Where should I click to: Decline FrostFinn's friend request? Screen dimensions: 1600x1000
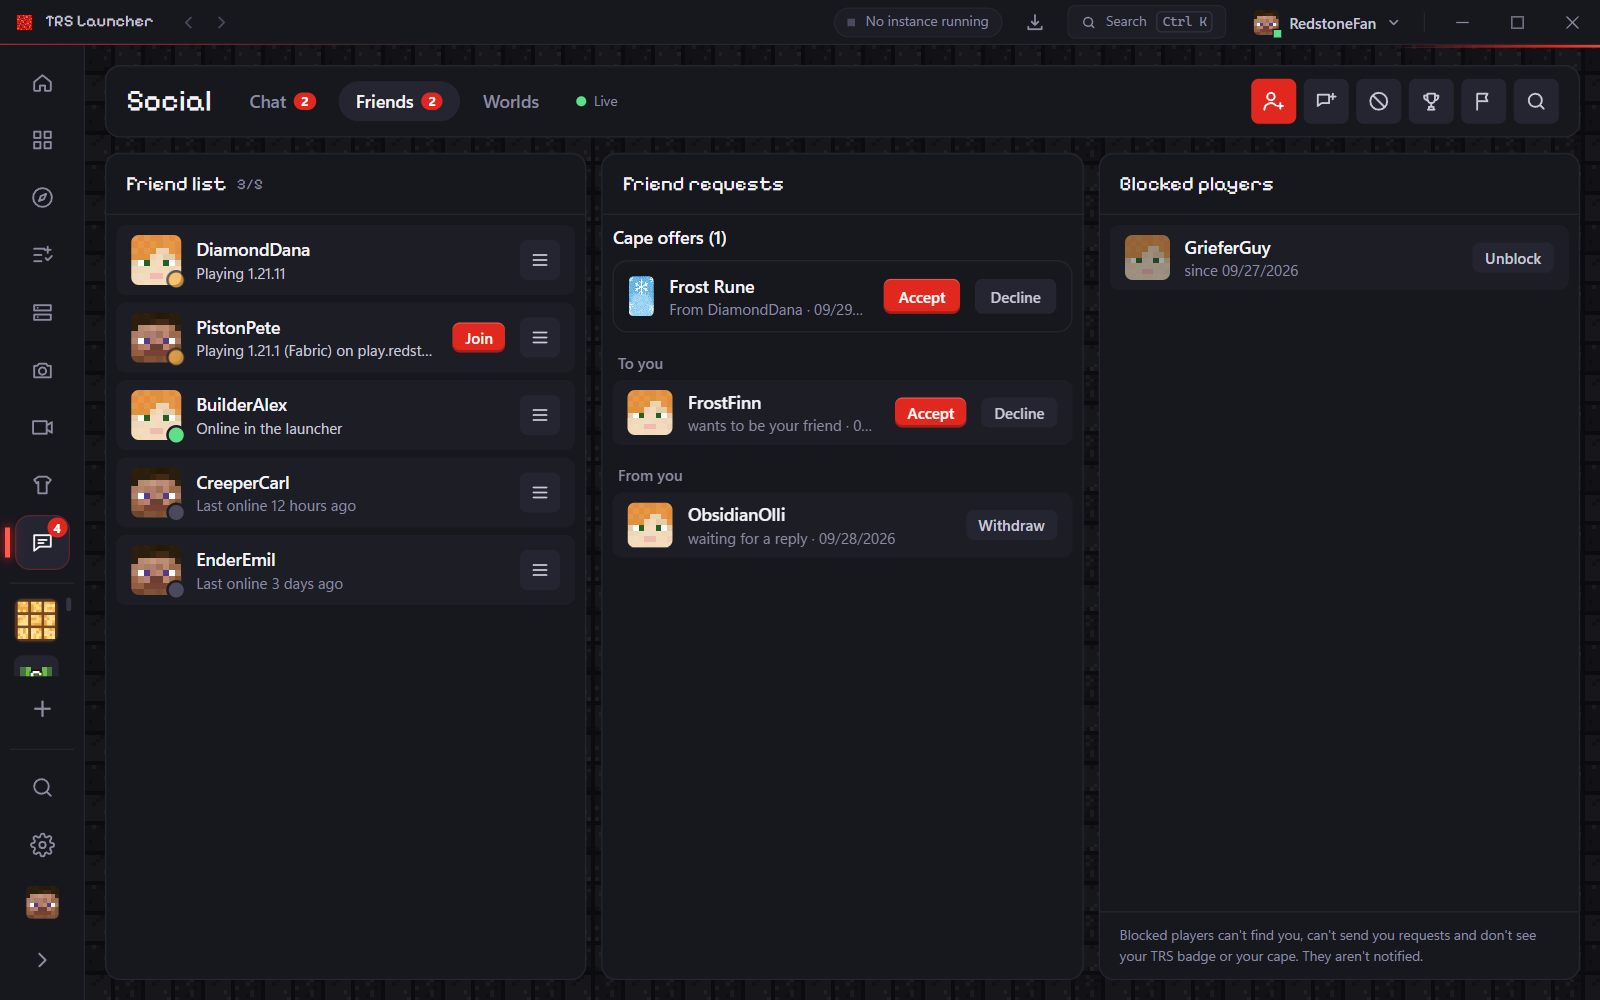1019,413
